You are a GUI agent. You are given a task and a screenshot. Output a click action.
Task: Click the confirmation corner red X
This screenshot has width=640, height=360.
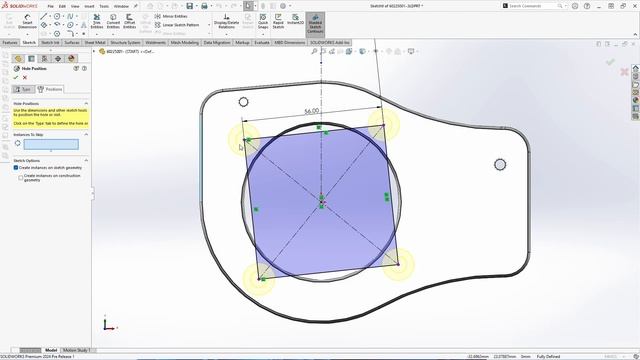(624, 72)
